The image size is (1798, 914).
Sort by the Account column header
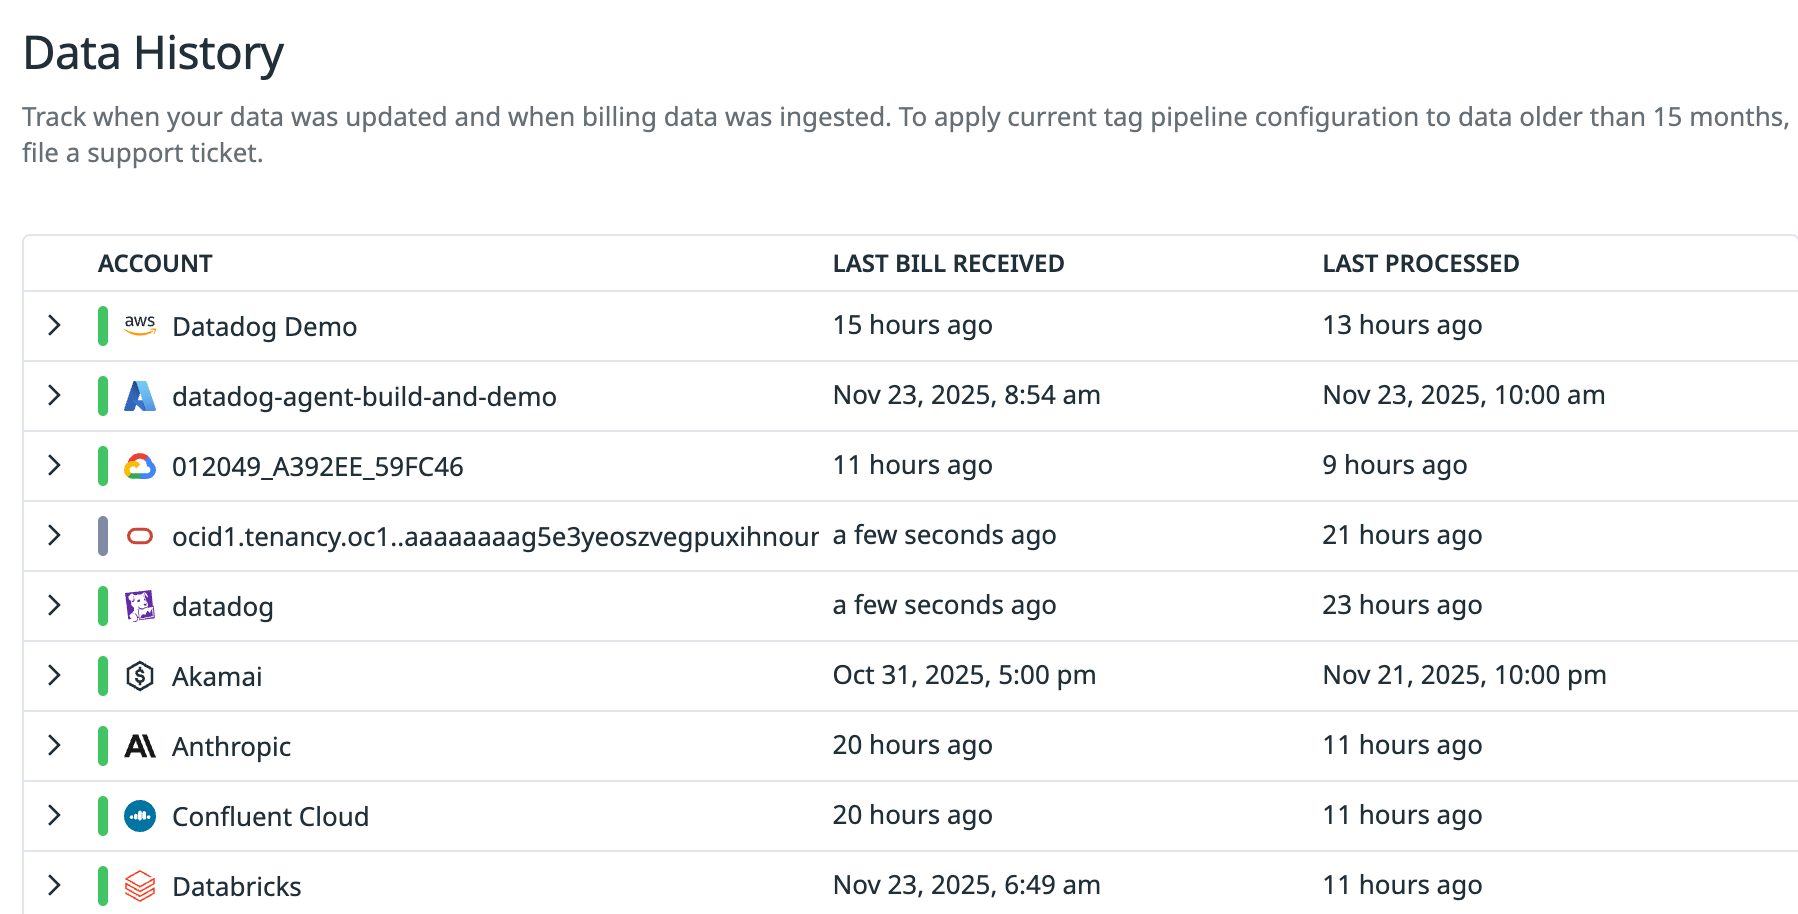coord(155,264)
